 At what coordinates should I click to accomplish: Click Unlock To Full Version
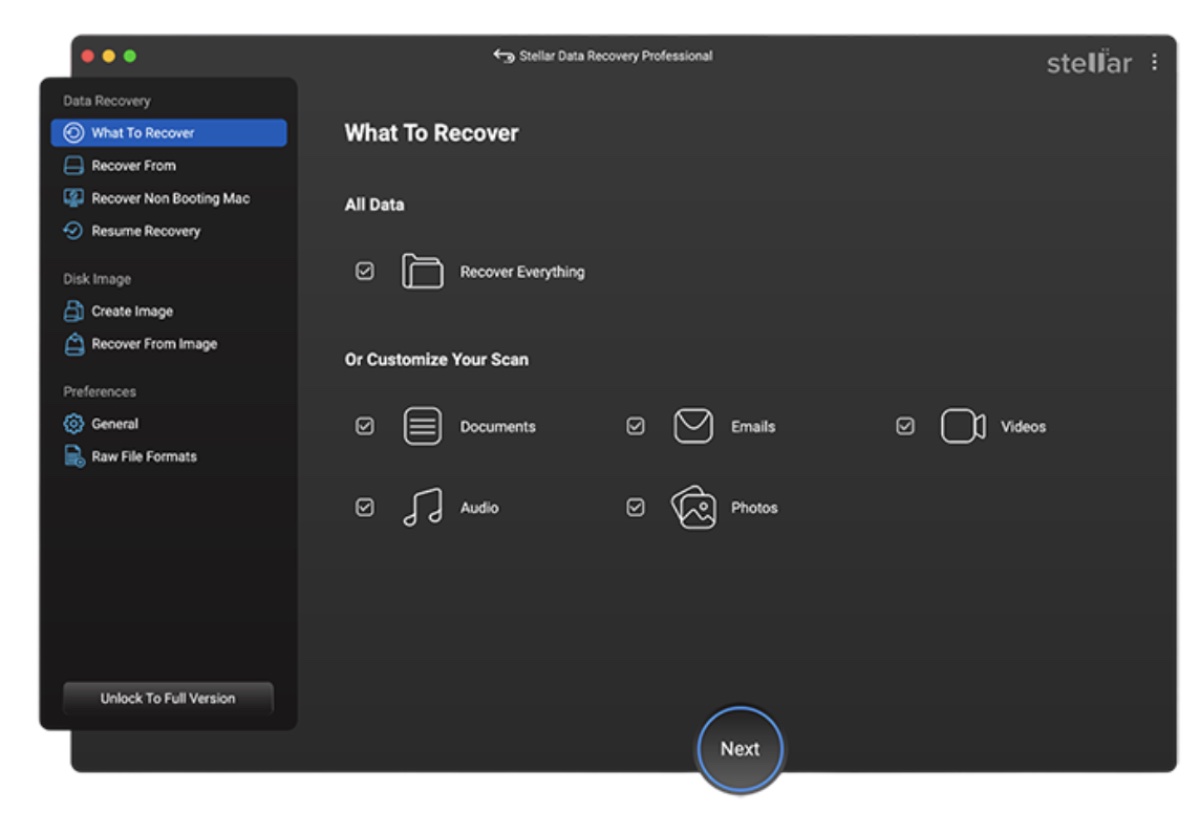(x=167, y=698)
